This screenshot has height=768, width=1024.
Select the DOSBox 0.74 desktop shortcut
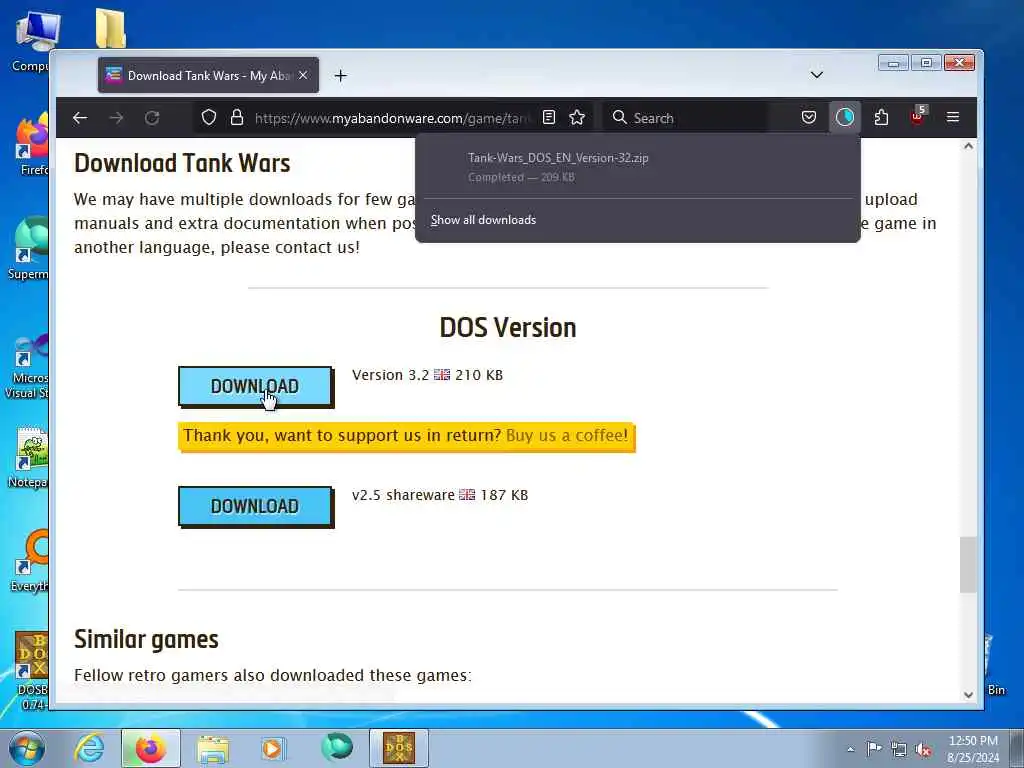(x=31, y=671)
